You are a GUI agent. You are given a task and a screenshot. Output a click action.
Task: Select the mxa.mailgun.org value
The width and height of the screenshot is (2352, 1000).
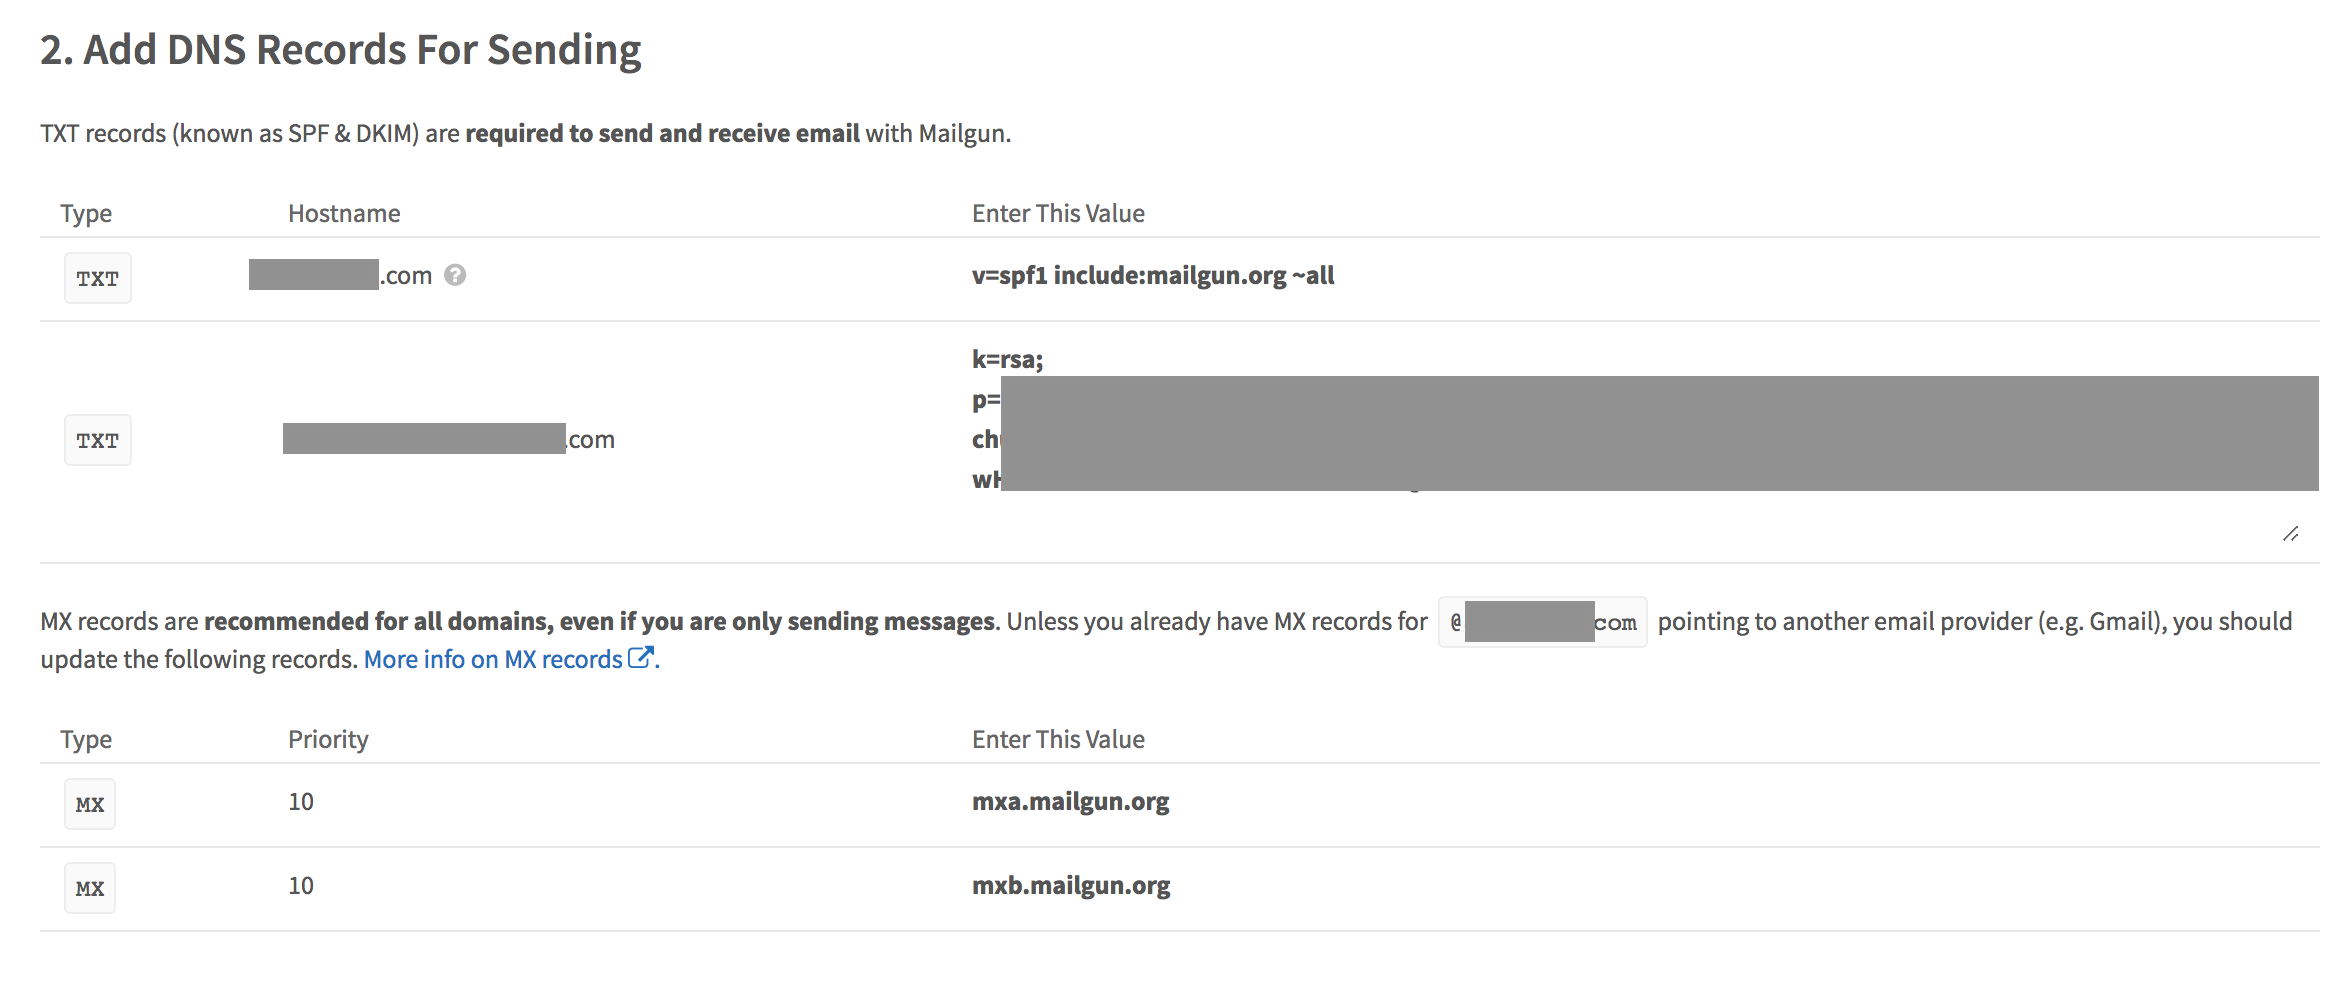tap(1070, 802)
